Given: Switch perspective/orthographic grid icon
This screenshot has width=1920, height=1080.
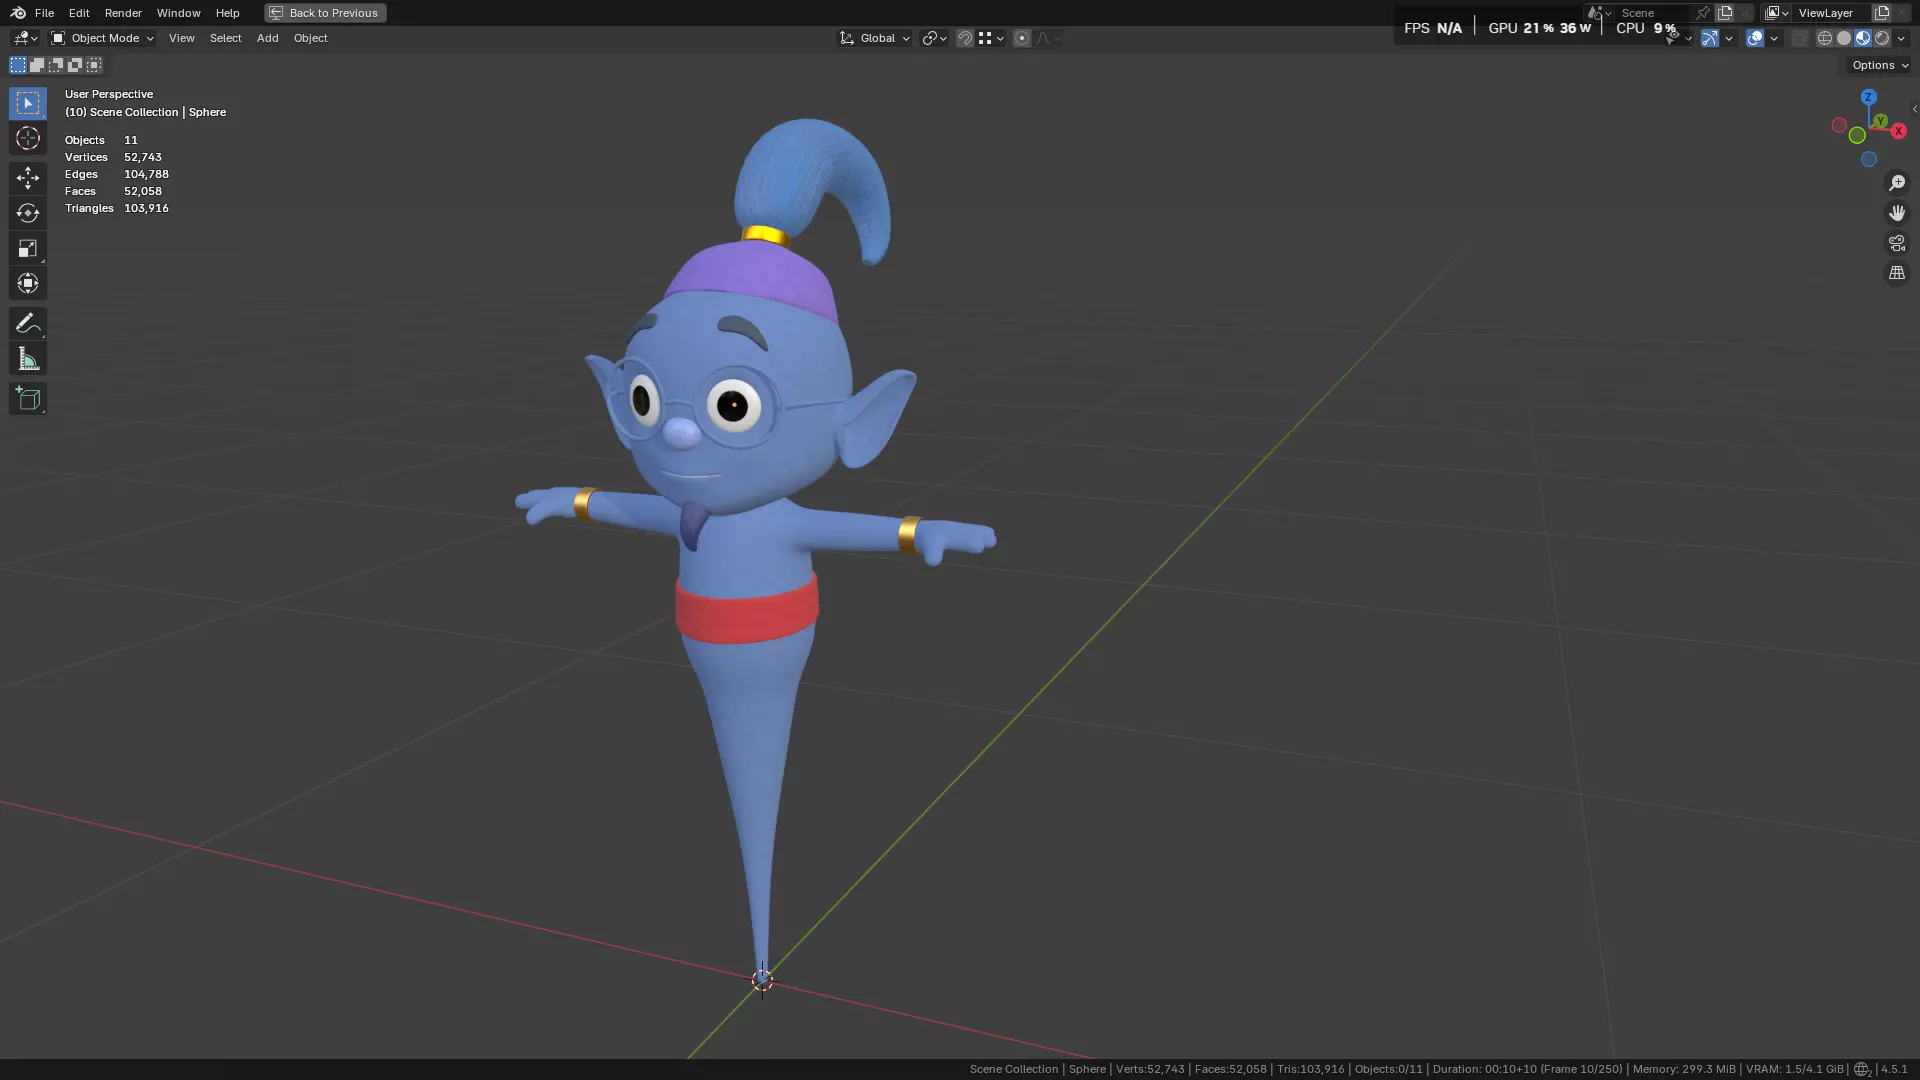Looking at the screenshot, I should (1896, 273).
